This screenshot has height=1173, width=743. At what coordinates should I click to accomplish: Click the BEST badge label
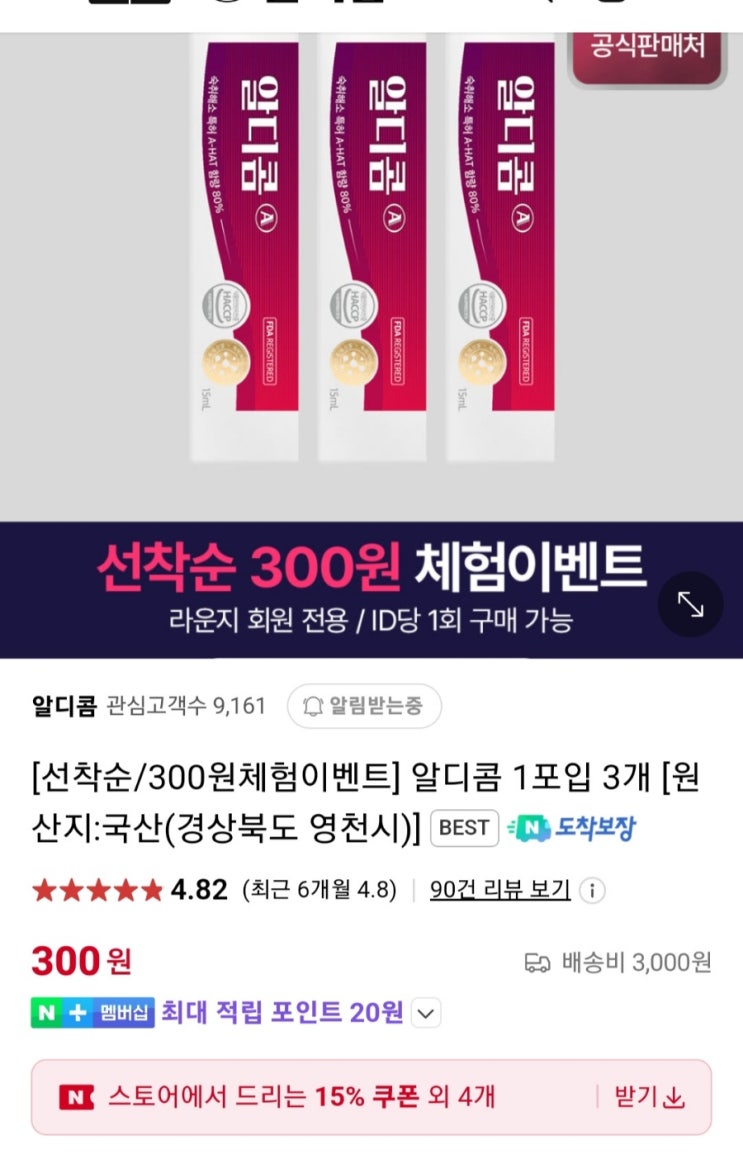464,827
